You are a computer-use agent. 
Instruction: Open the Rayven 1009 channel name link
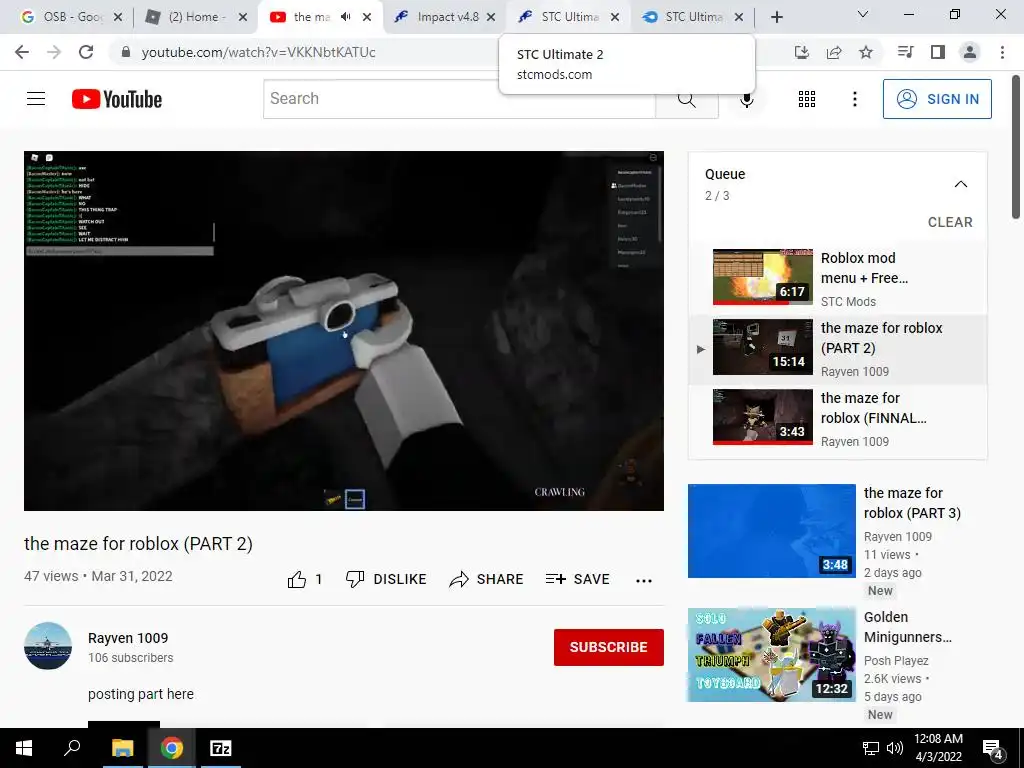pos(128,638)
